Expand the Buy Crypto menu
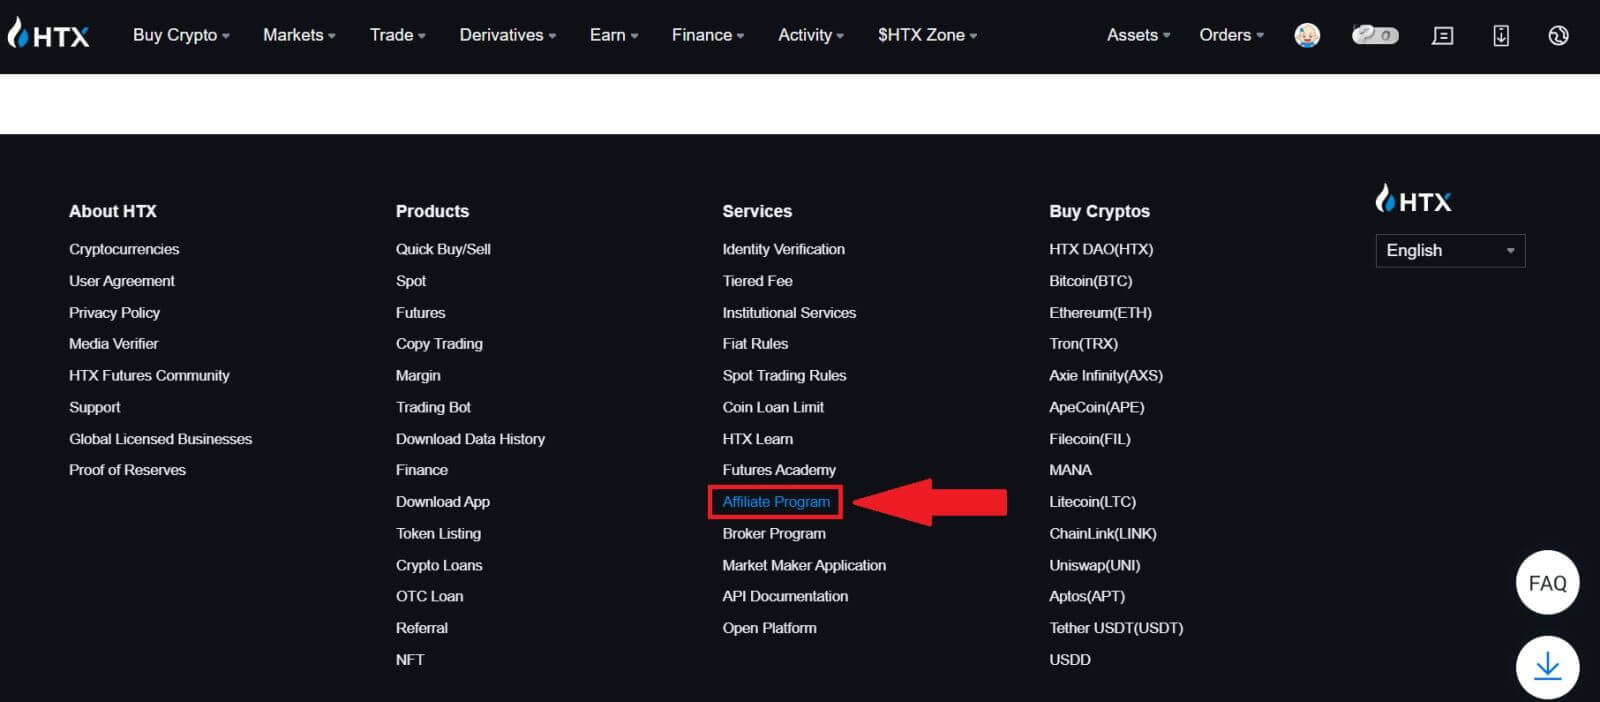Viewport: 1600px width, 702px height. tap(181, 35)
